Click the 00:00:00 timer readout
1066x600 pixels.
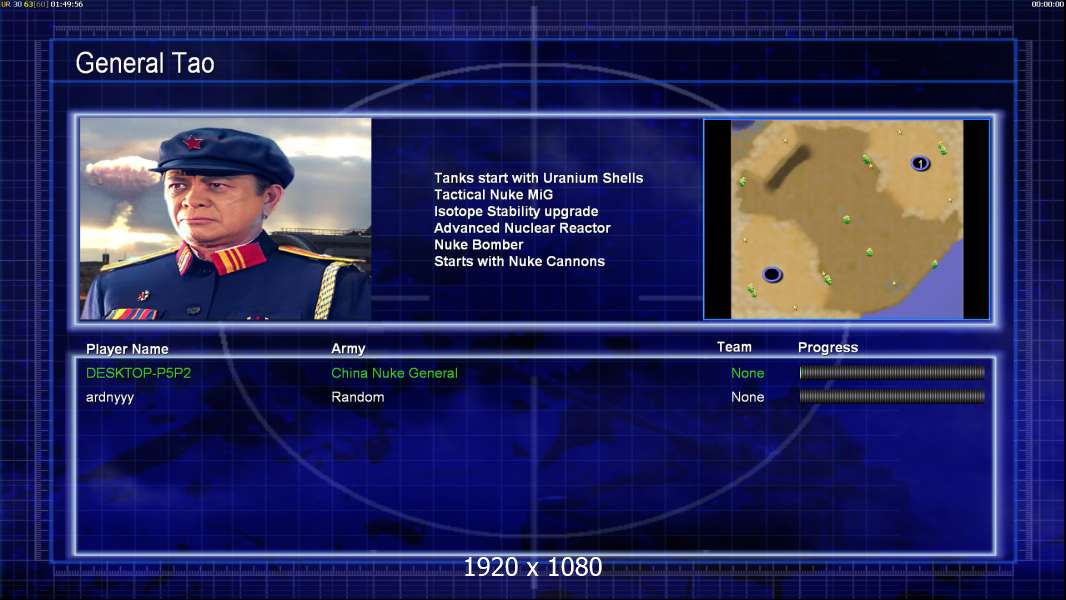click(1048, 4)
